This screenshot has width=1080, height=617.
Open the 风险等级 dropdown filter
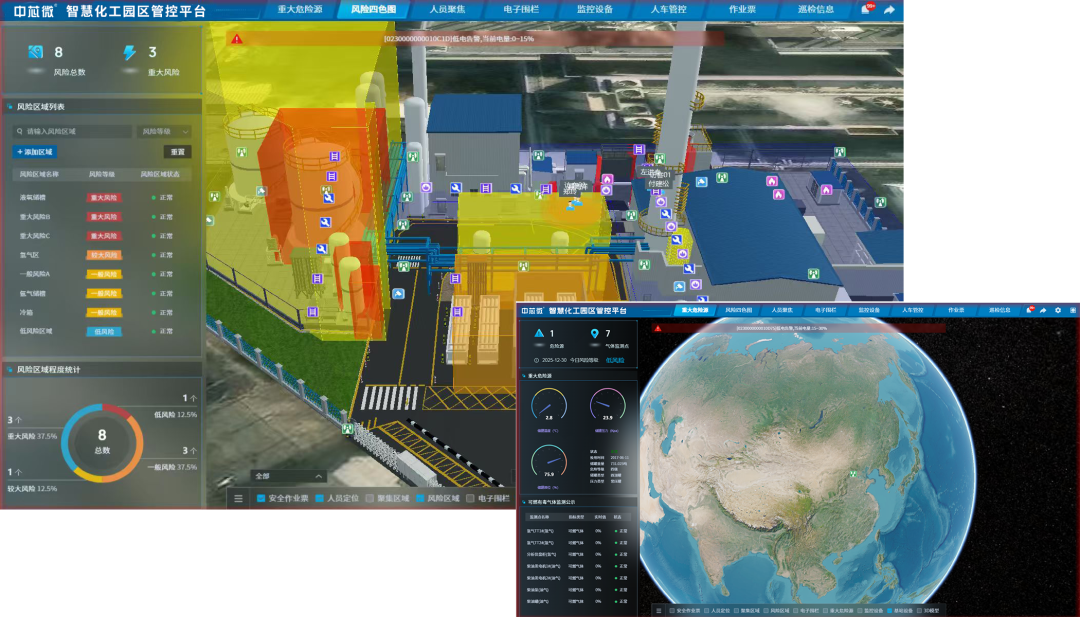pos(164,131)
